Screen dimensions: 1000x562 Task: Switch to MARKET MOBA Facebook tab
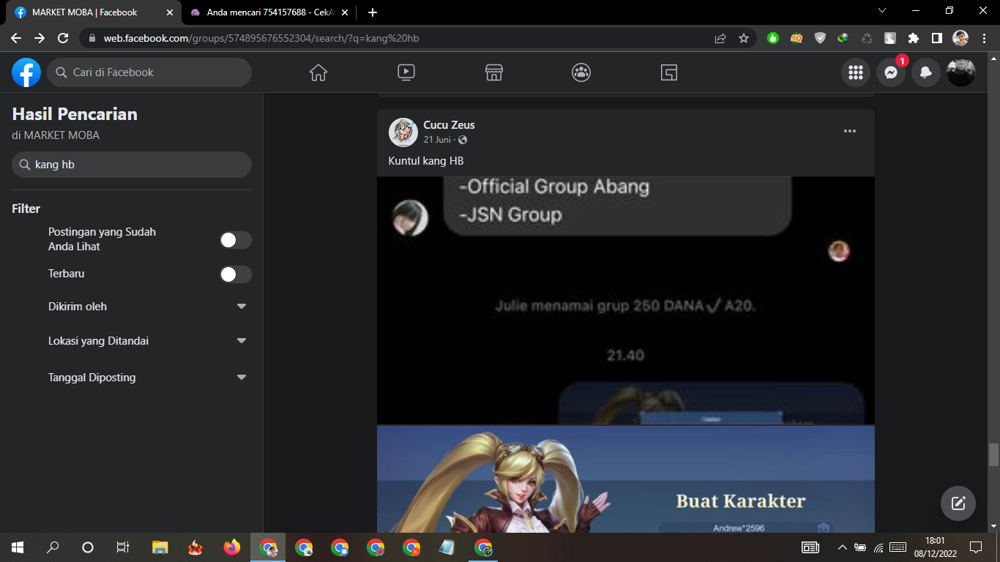[x=92, y=13]
